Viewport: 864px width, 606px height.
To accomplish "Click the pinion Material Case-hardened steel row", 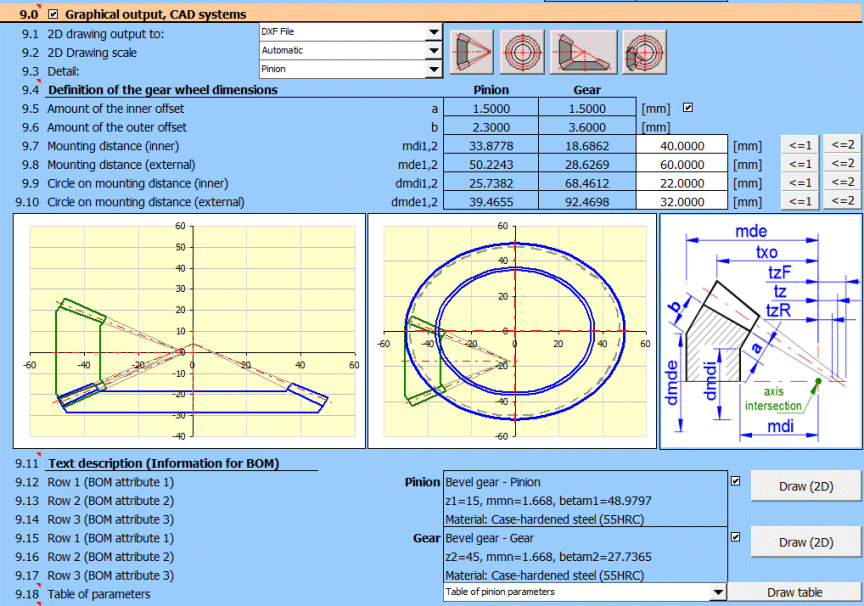I will pyautogui.click(x=585, y=519).
